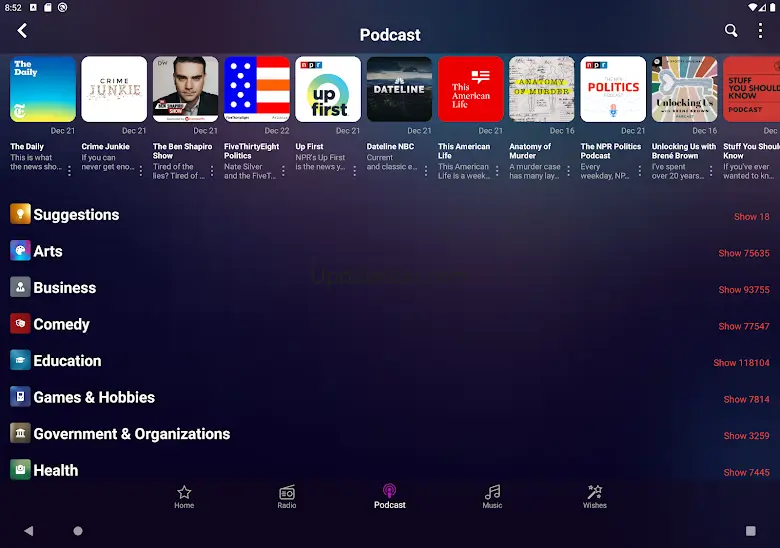Open the Suggestions lightbulb icon
Screen dimensions: 780x548
click(x=20, y=214)
